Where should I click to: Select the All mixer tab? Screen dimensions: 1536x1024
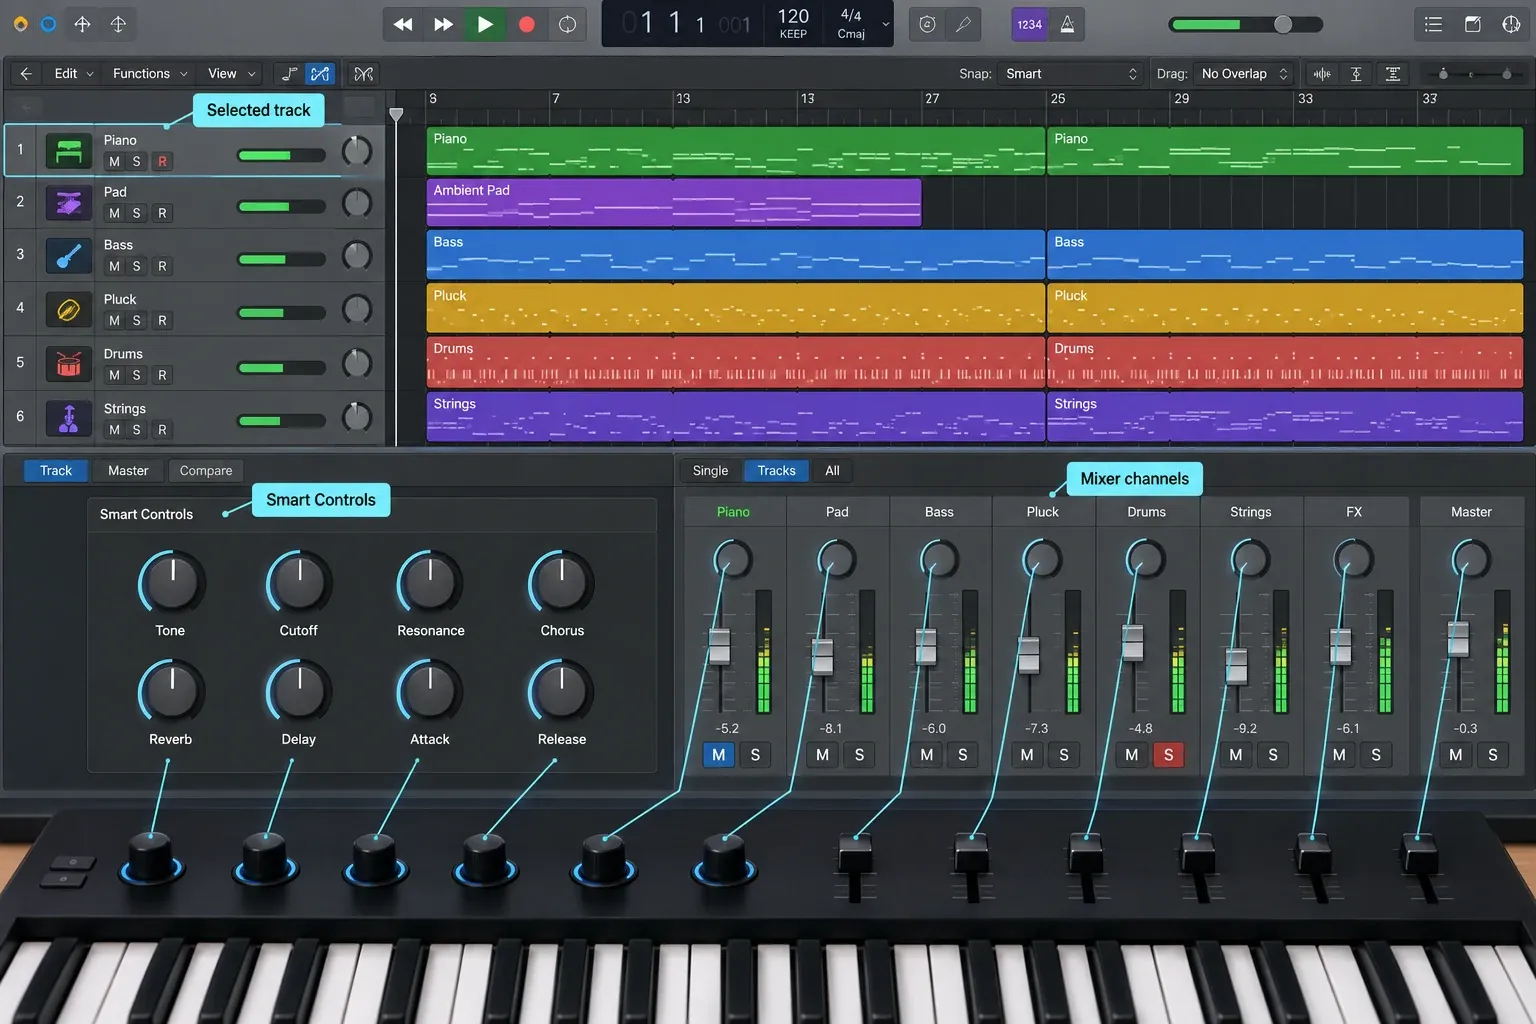[832, 470]
